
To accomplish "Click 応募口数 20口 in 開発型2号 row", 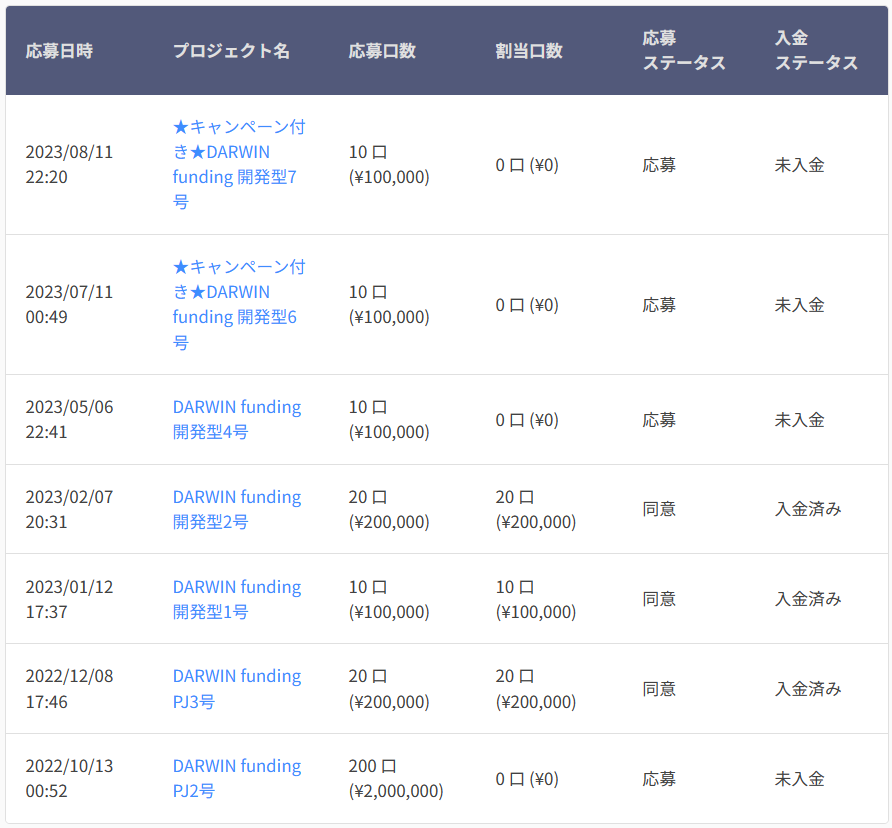I will coord(389,509).
